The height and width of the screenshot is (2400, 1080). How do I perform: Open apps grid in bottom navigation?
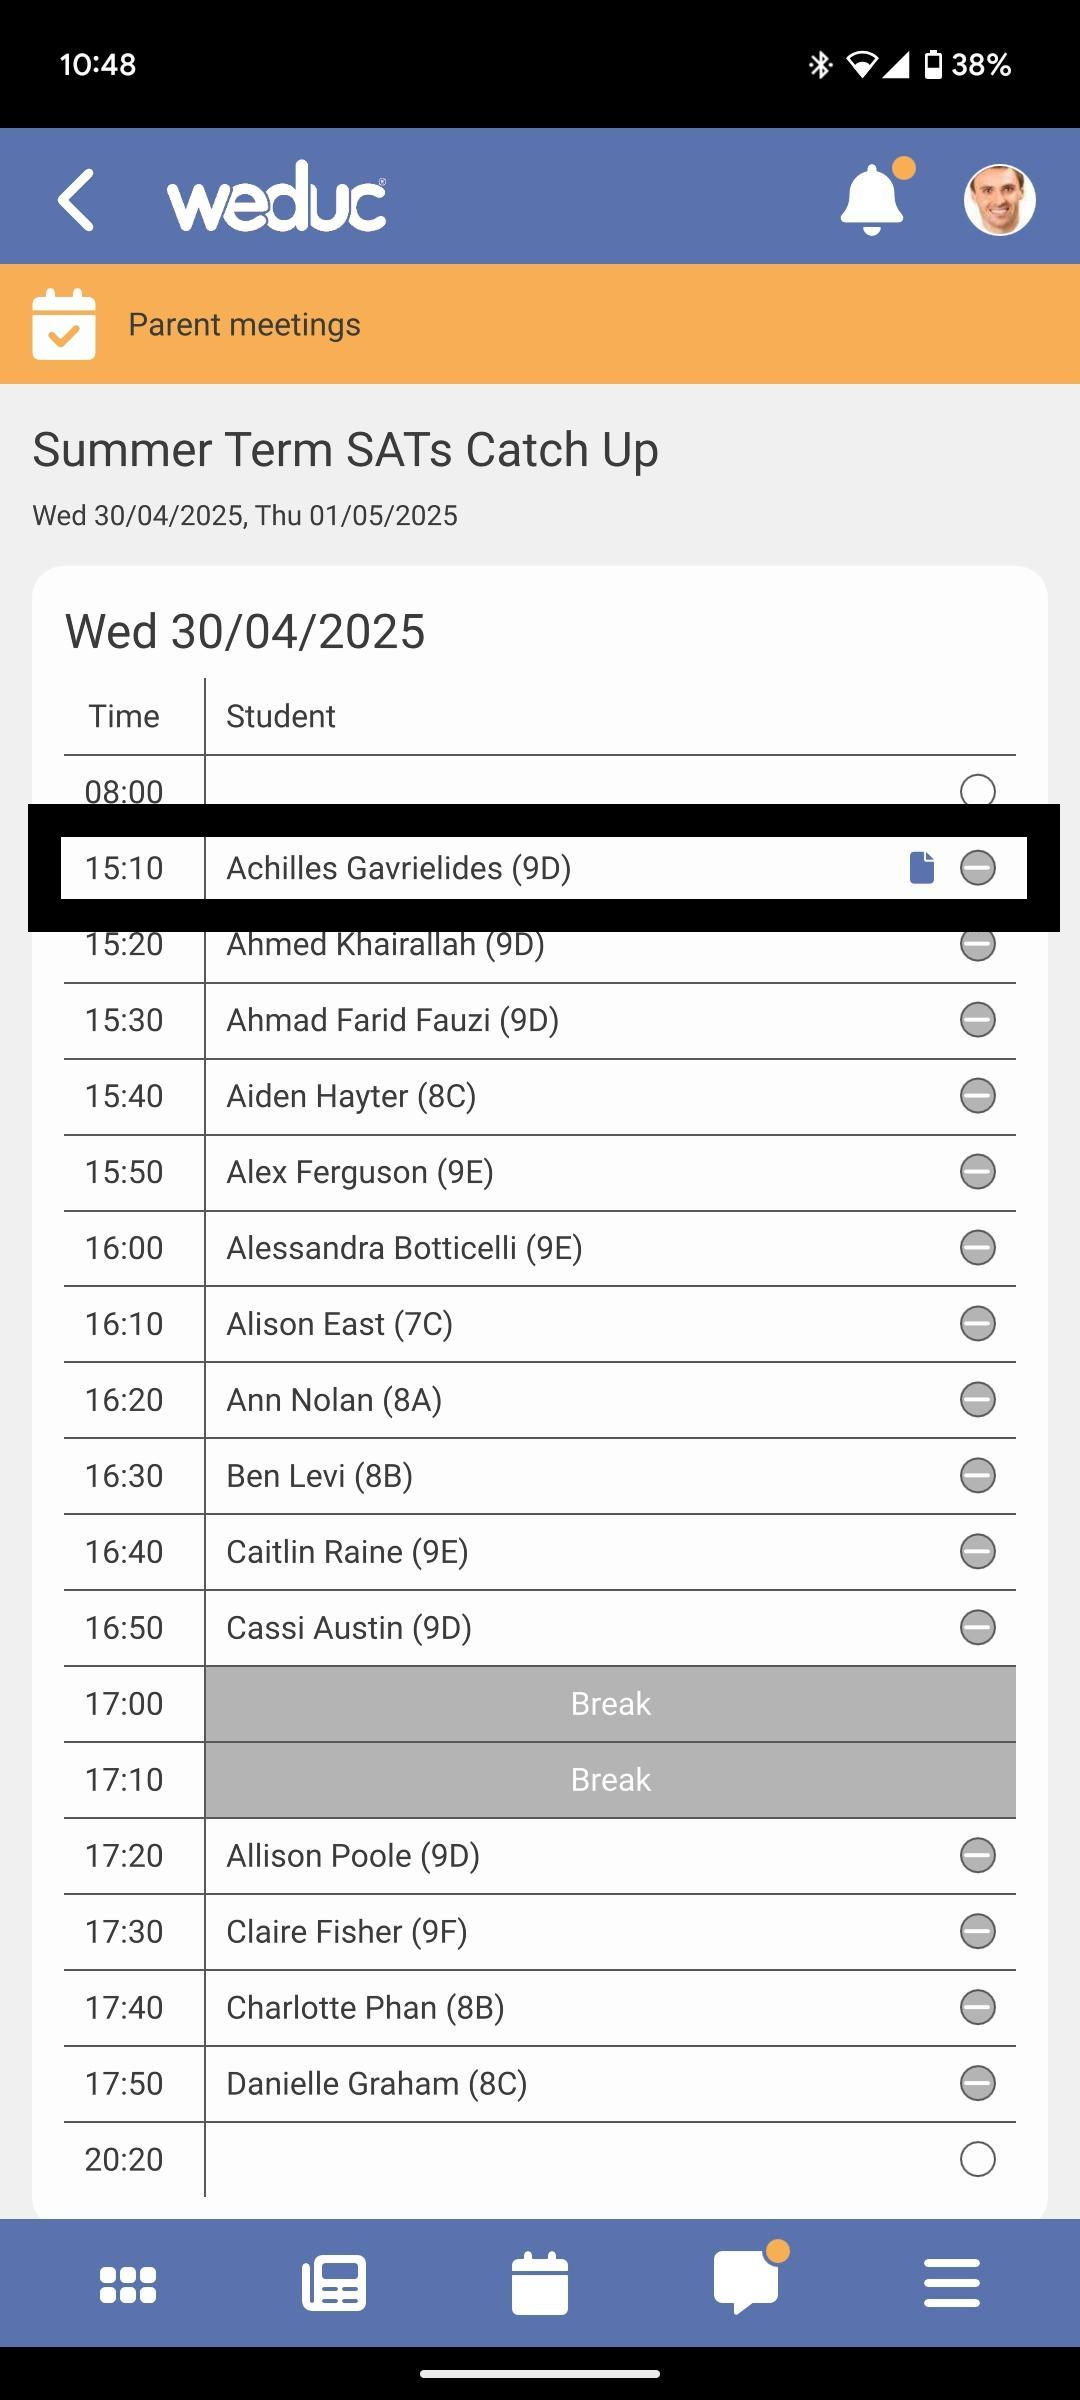pos(128,2285)
